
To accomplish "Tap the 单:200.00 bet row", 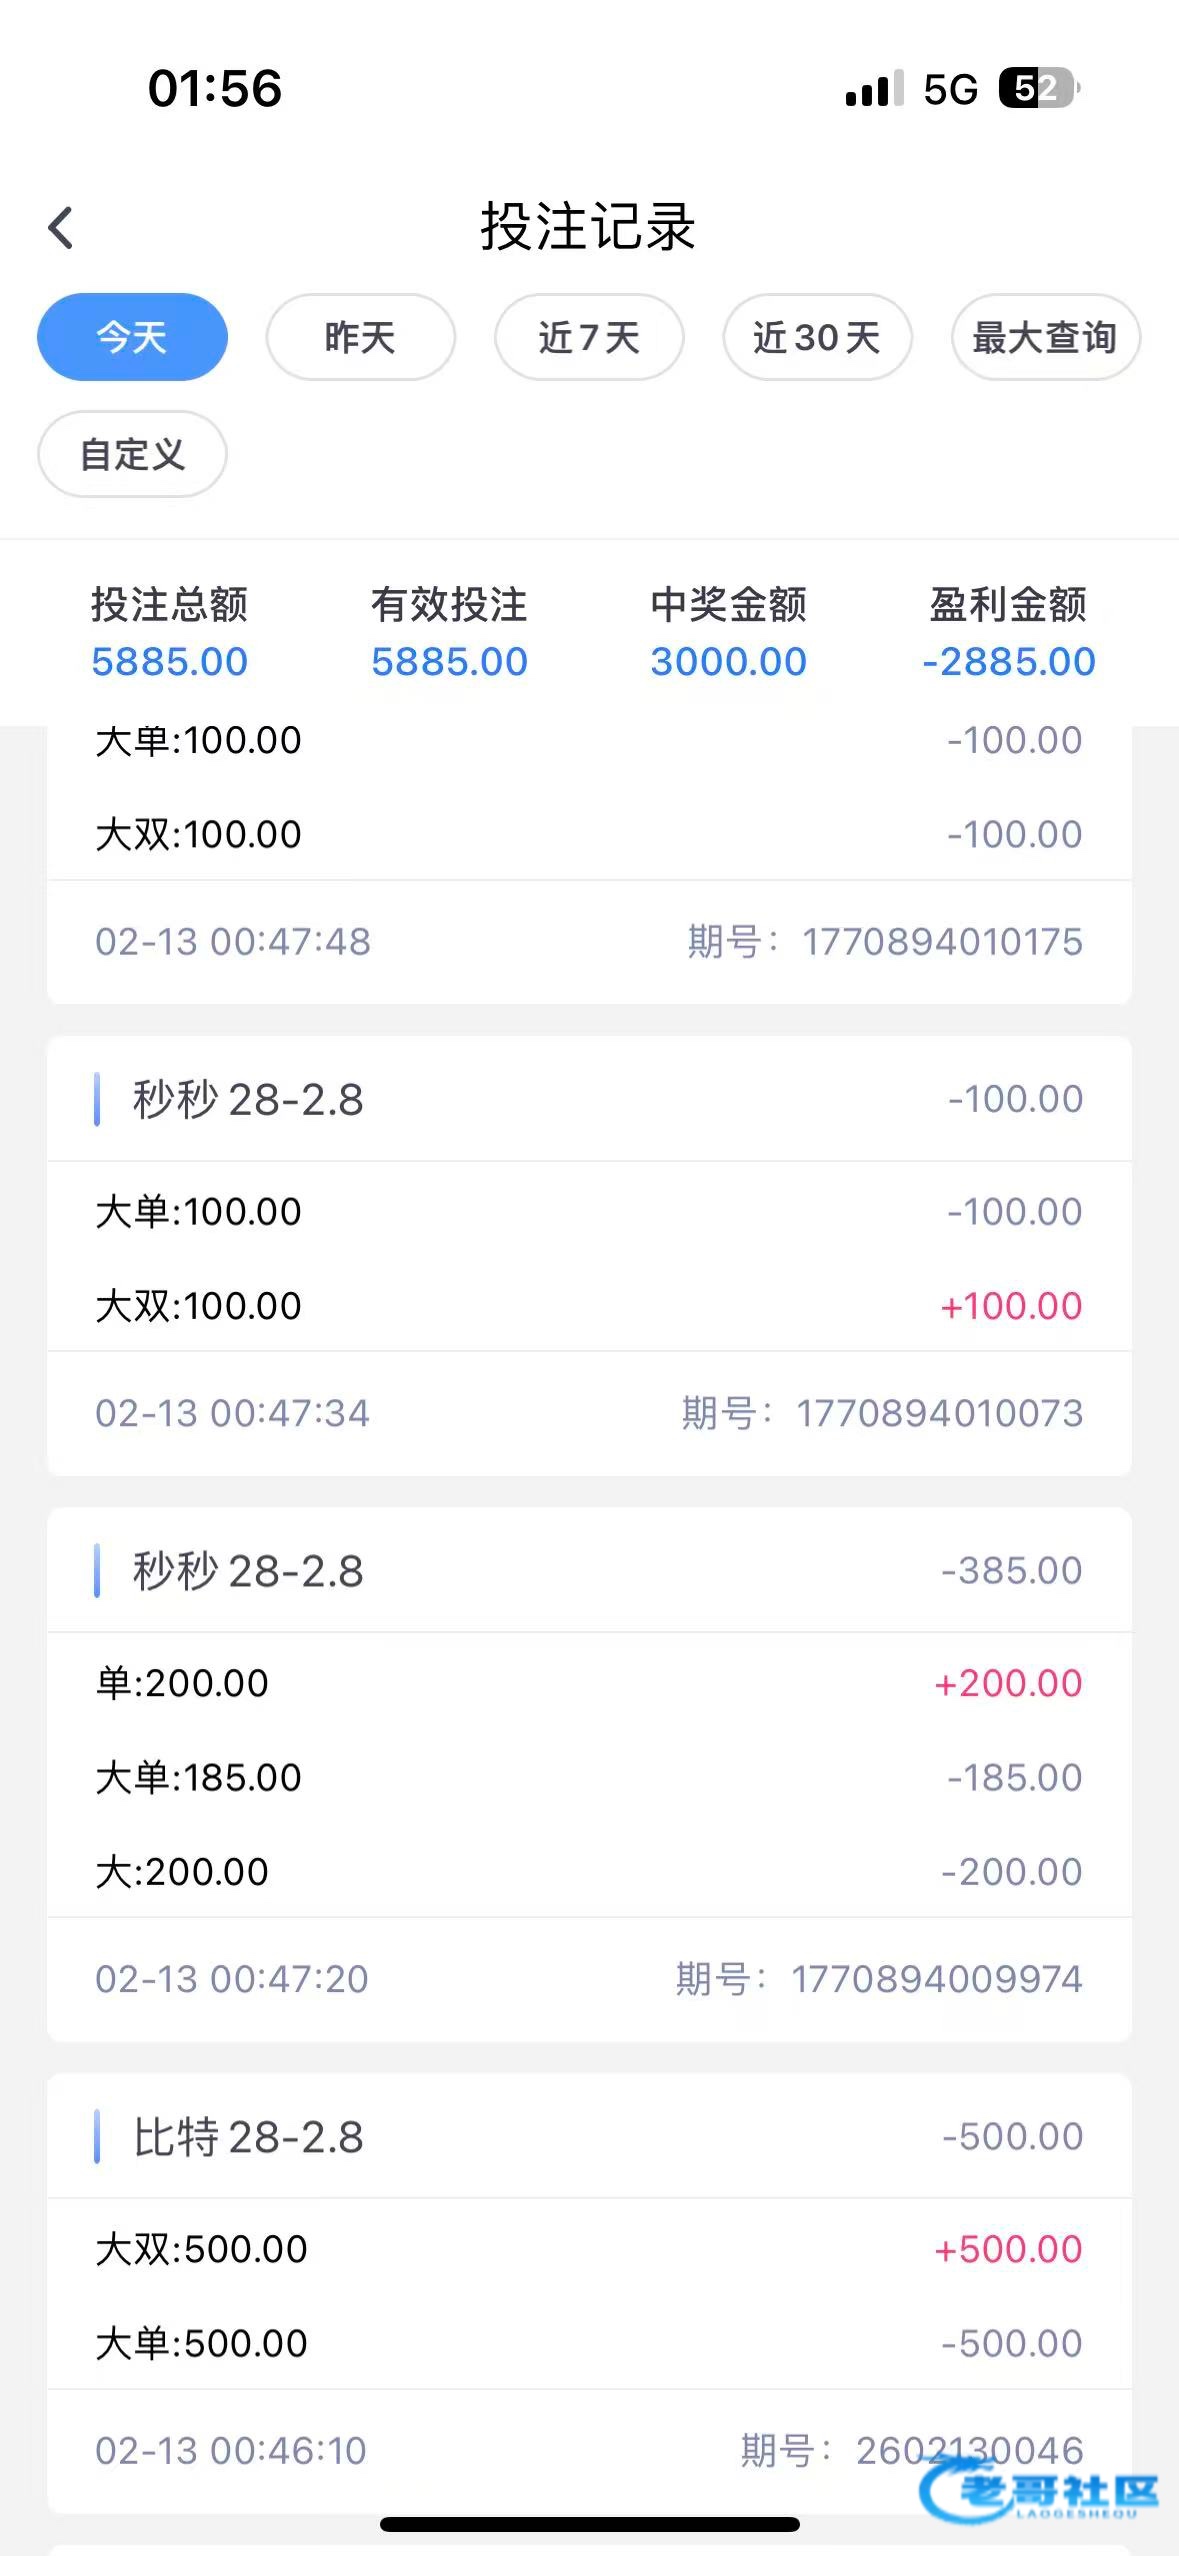I will tap(589, 1683).
